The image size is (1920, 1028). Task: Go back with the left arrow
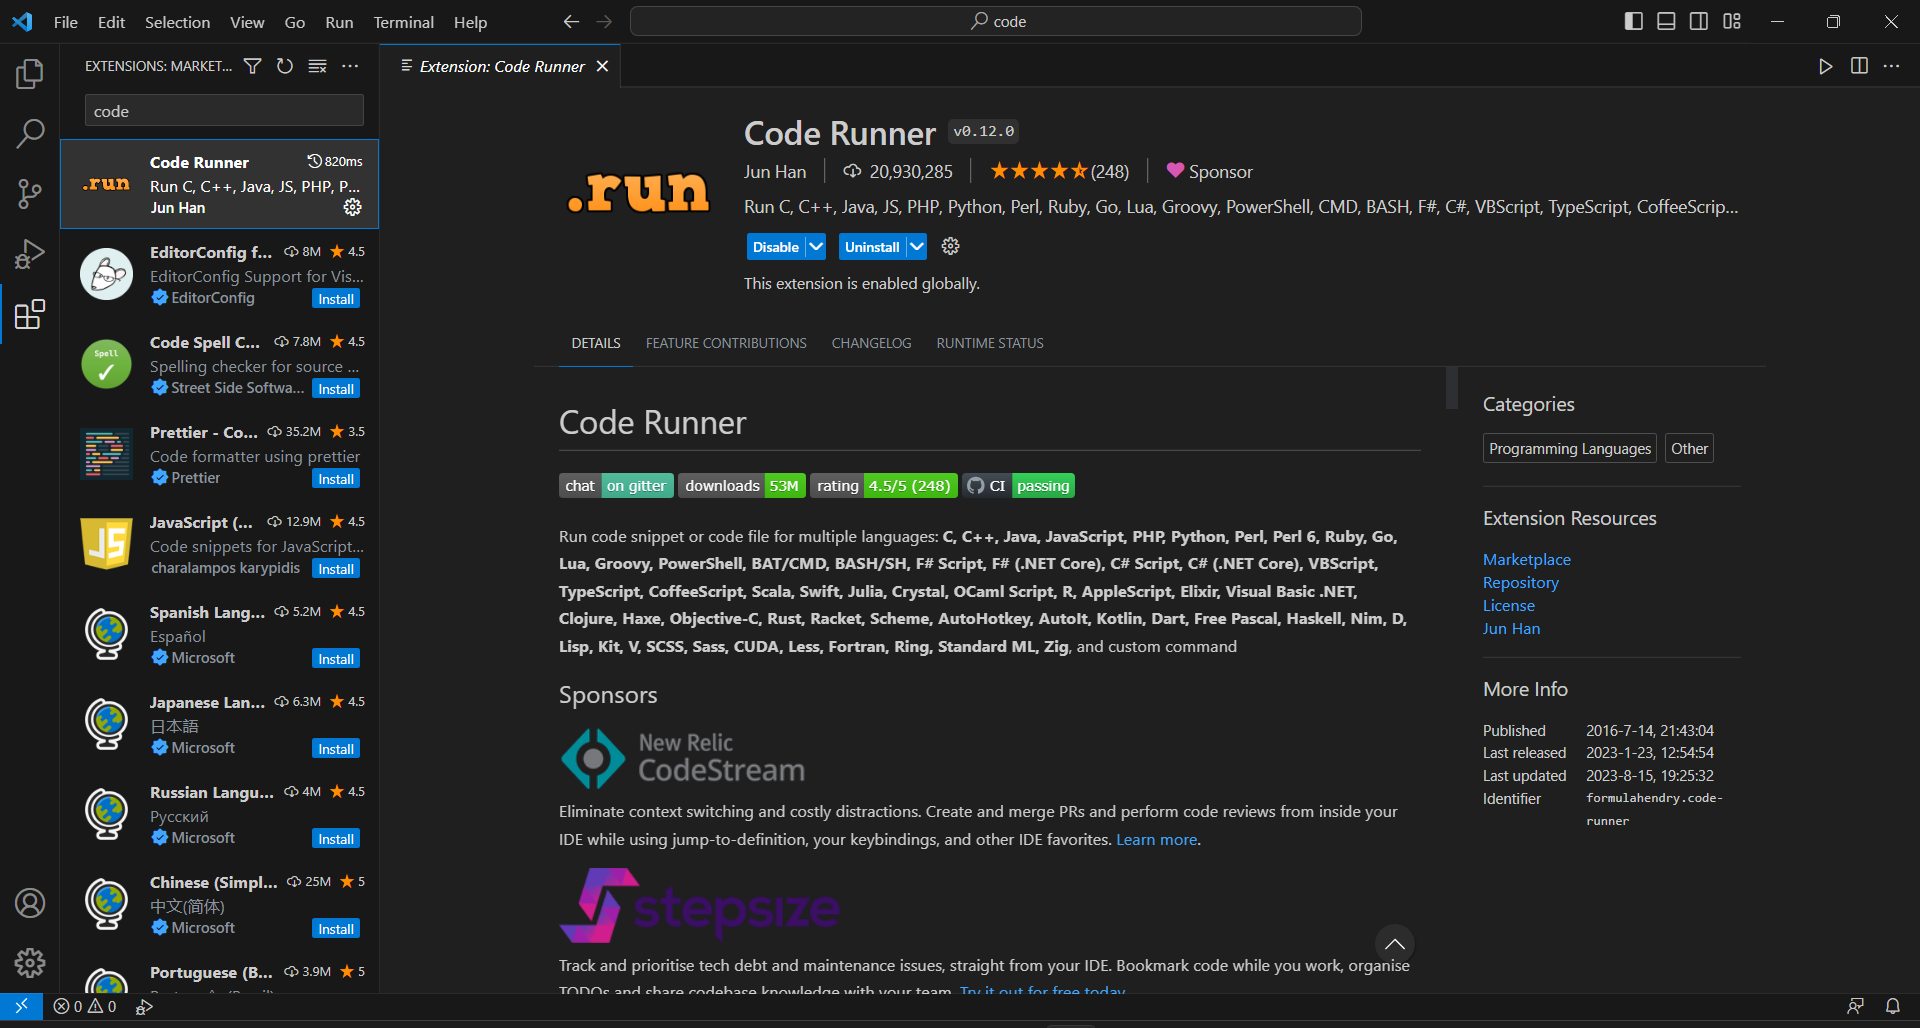pos(571,21)
